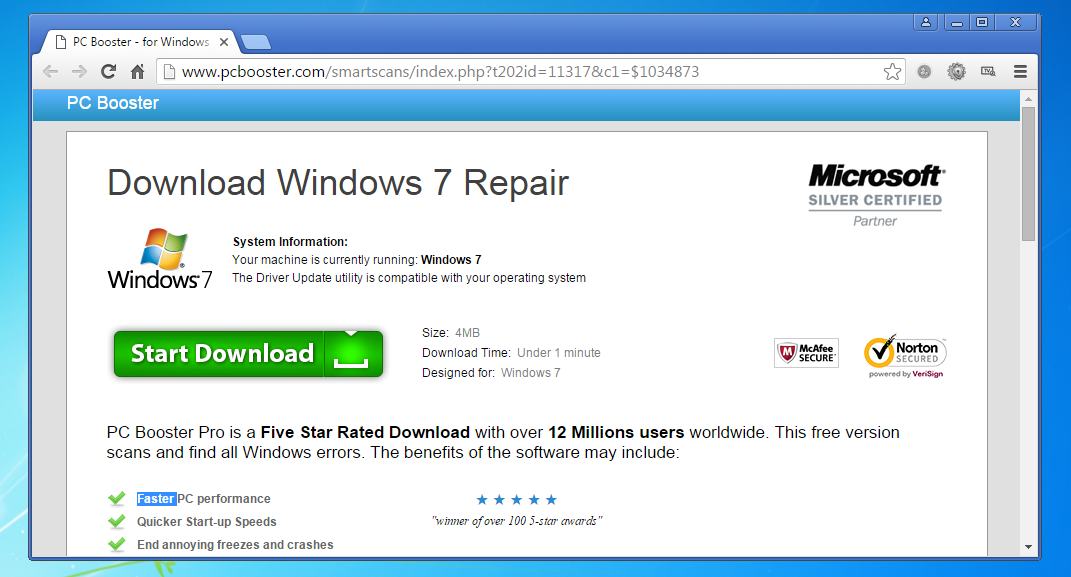Viewport: 1071px width, 577px height.
Task: Click the text Quicker Start-up Speeds
Action: click(206, 522)
